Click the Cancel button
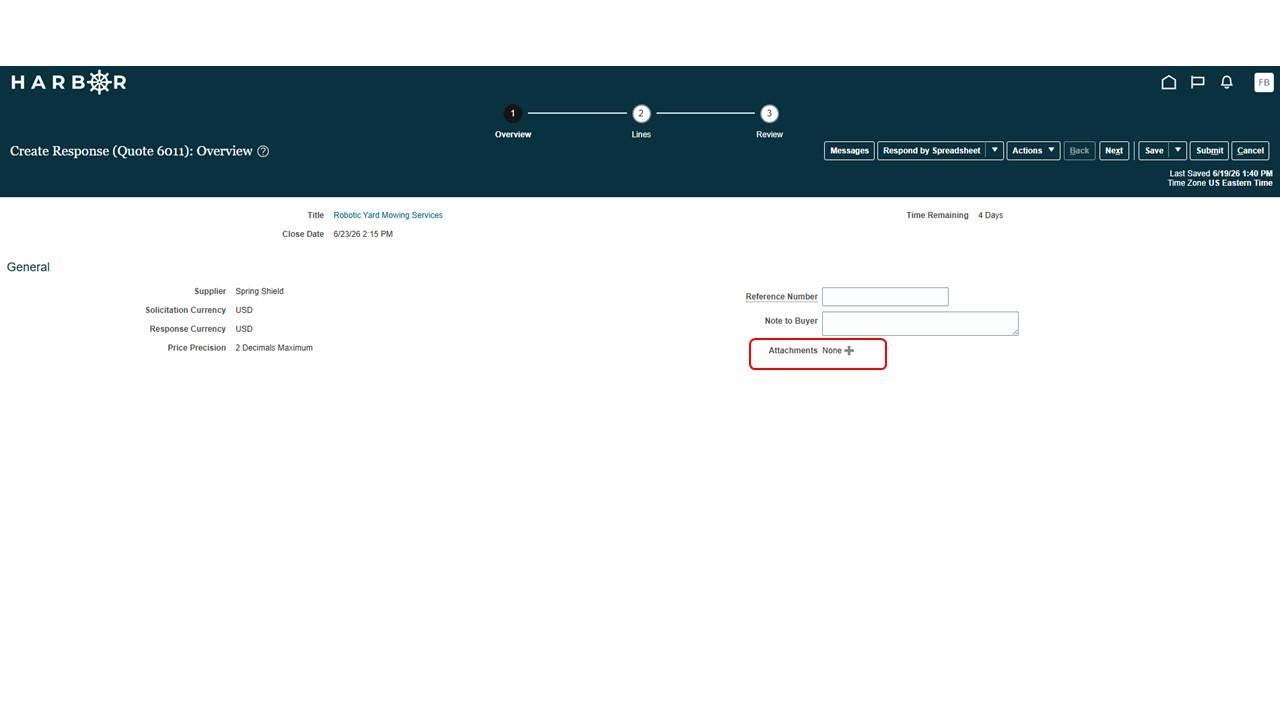The width and height of the screenshot is (1280, 720). pos(1250,151)
